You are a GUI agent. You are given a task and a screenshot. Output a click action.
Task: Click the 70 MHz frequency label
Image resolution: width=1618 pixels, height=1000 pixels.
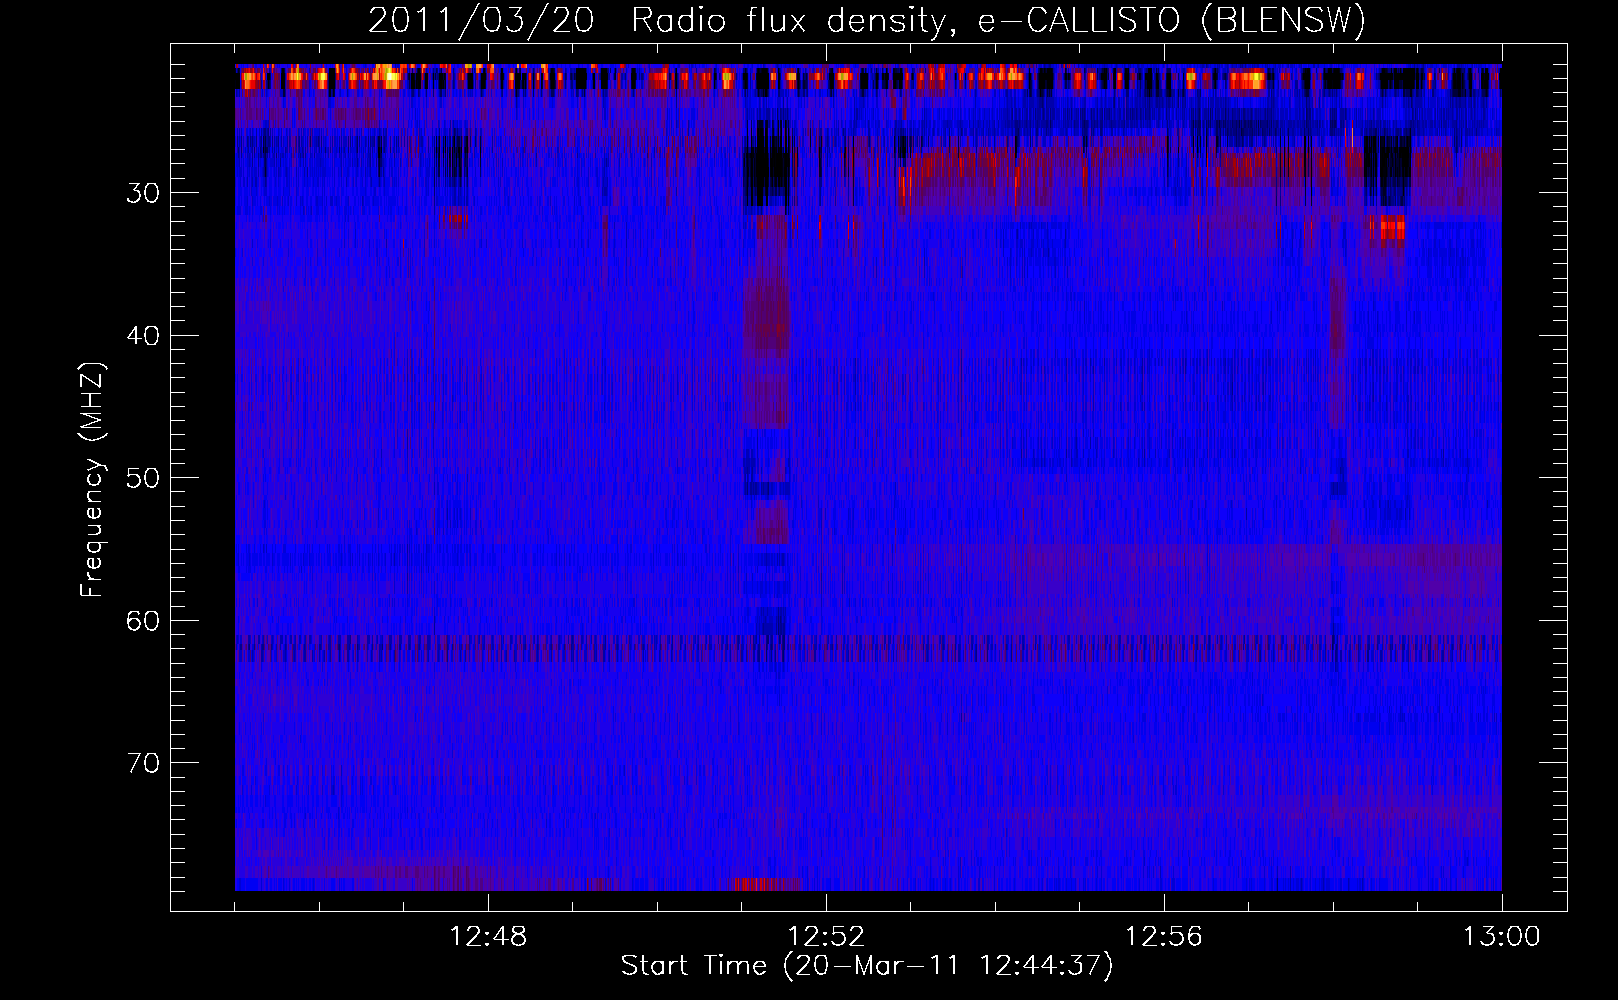tap(143, 763)
